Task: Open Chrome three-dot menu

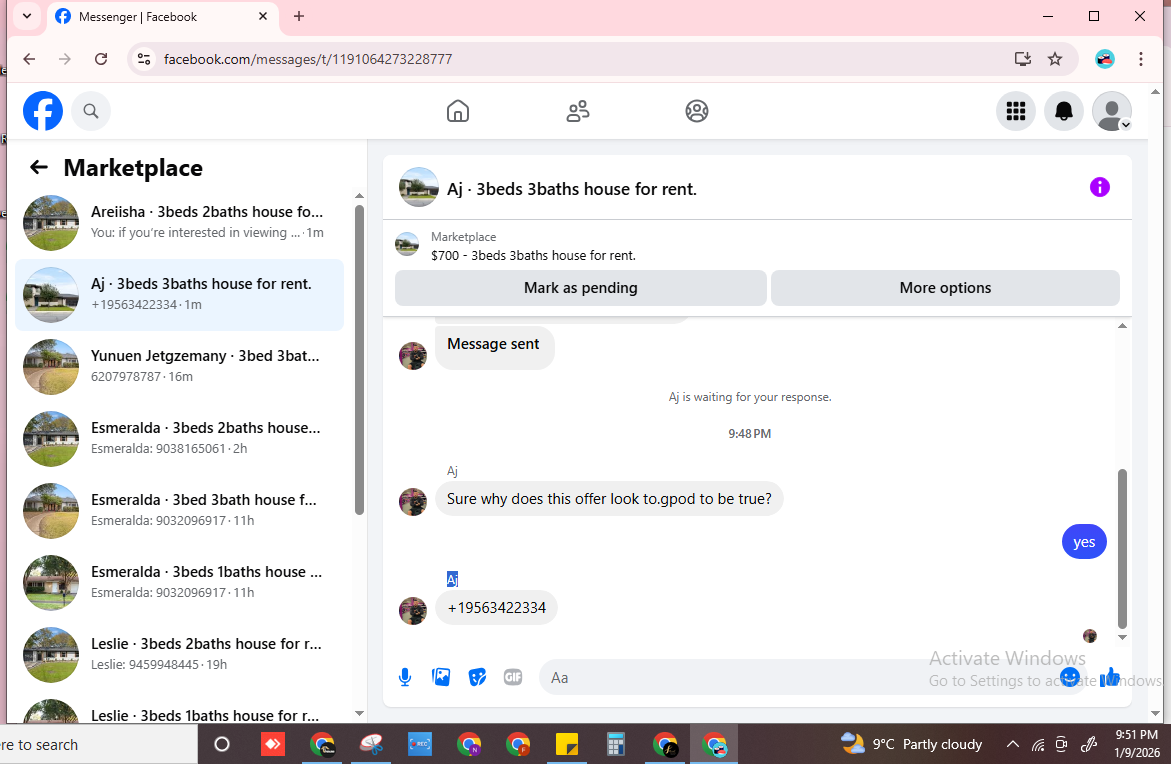Action: click(x=1140, y=59)
